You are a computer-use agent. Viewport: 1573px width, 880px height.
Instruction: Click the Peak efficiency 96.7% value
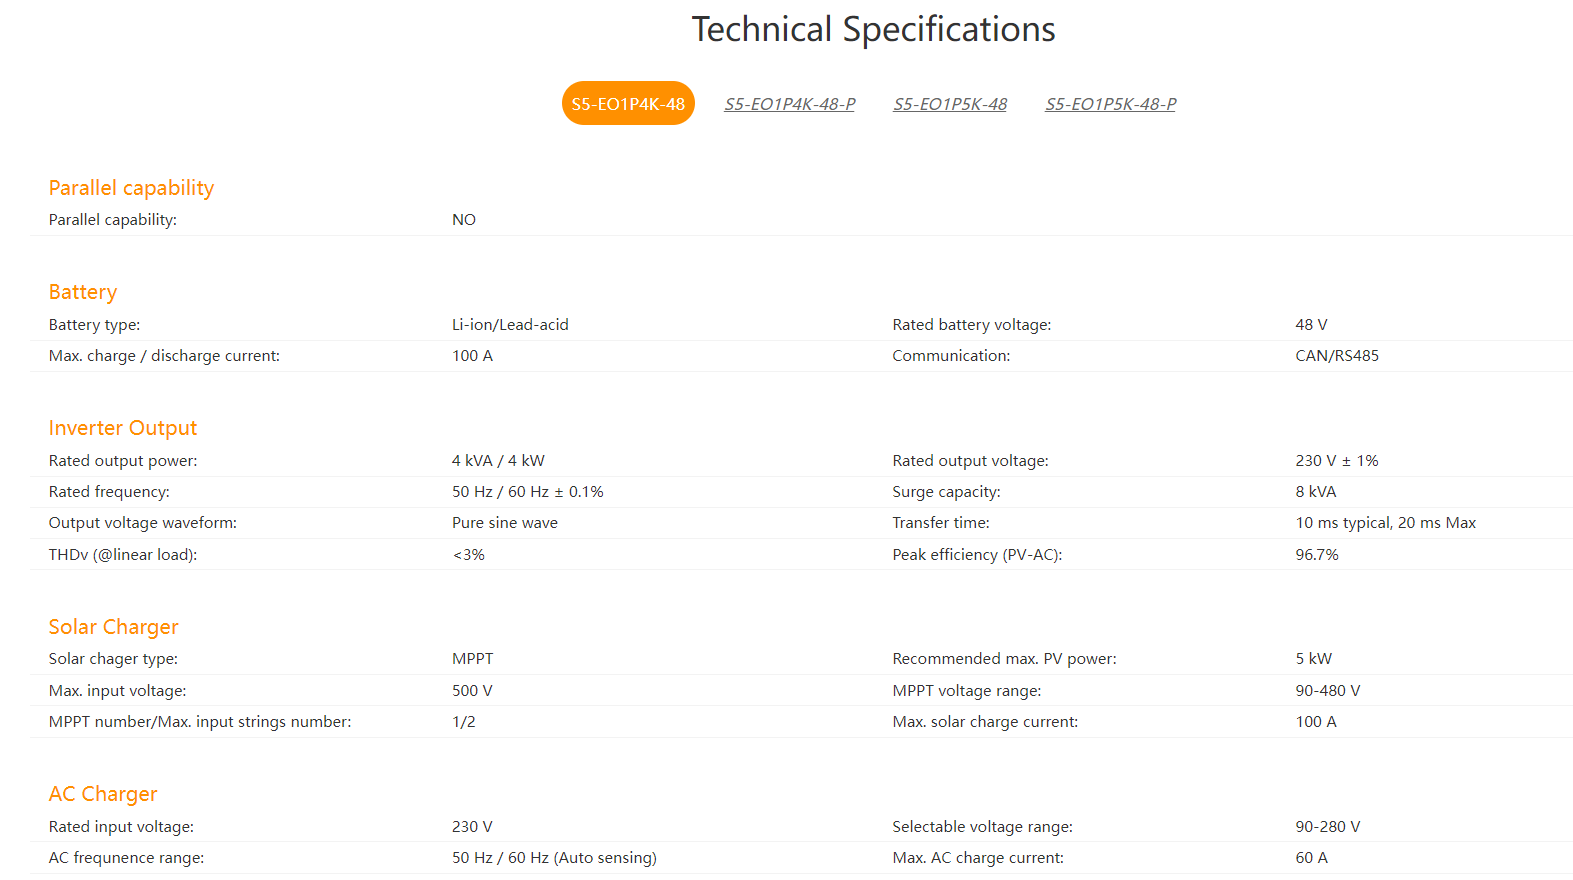point(1317,555)
